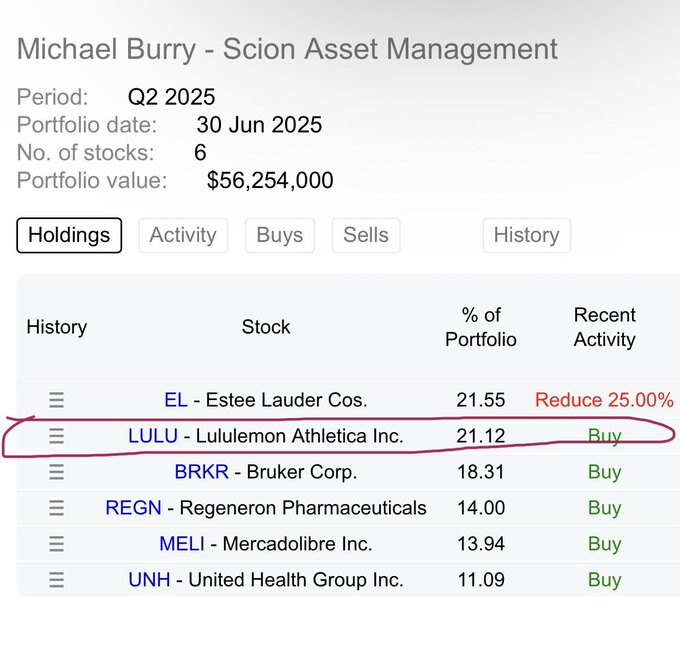This screenshot has width=680, height=655.
Task: Click the Stock column header
Action: tap(266, 327)
